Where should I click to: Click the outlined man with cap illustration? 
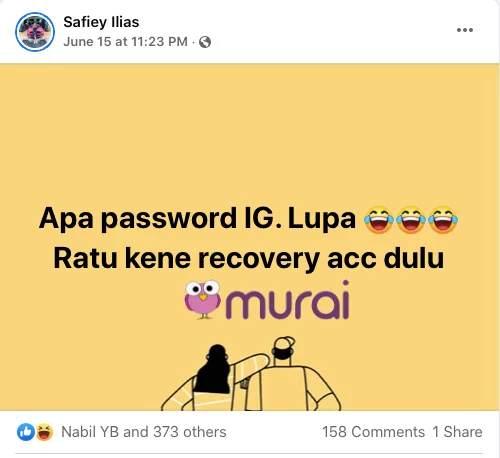[x=293, y=375]
